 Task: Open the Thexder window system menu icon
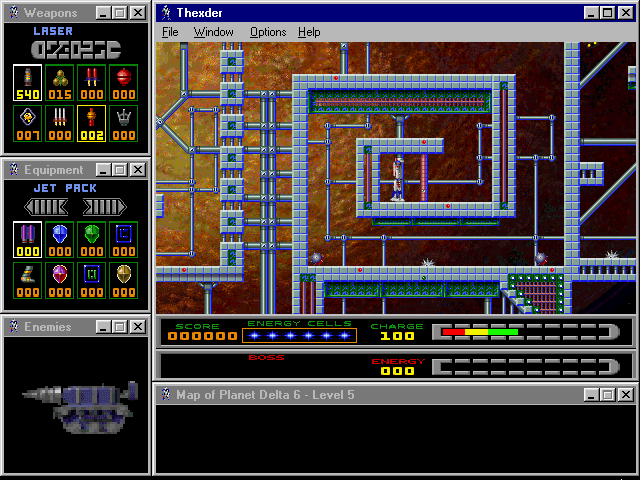[x=166, y=13]
